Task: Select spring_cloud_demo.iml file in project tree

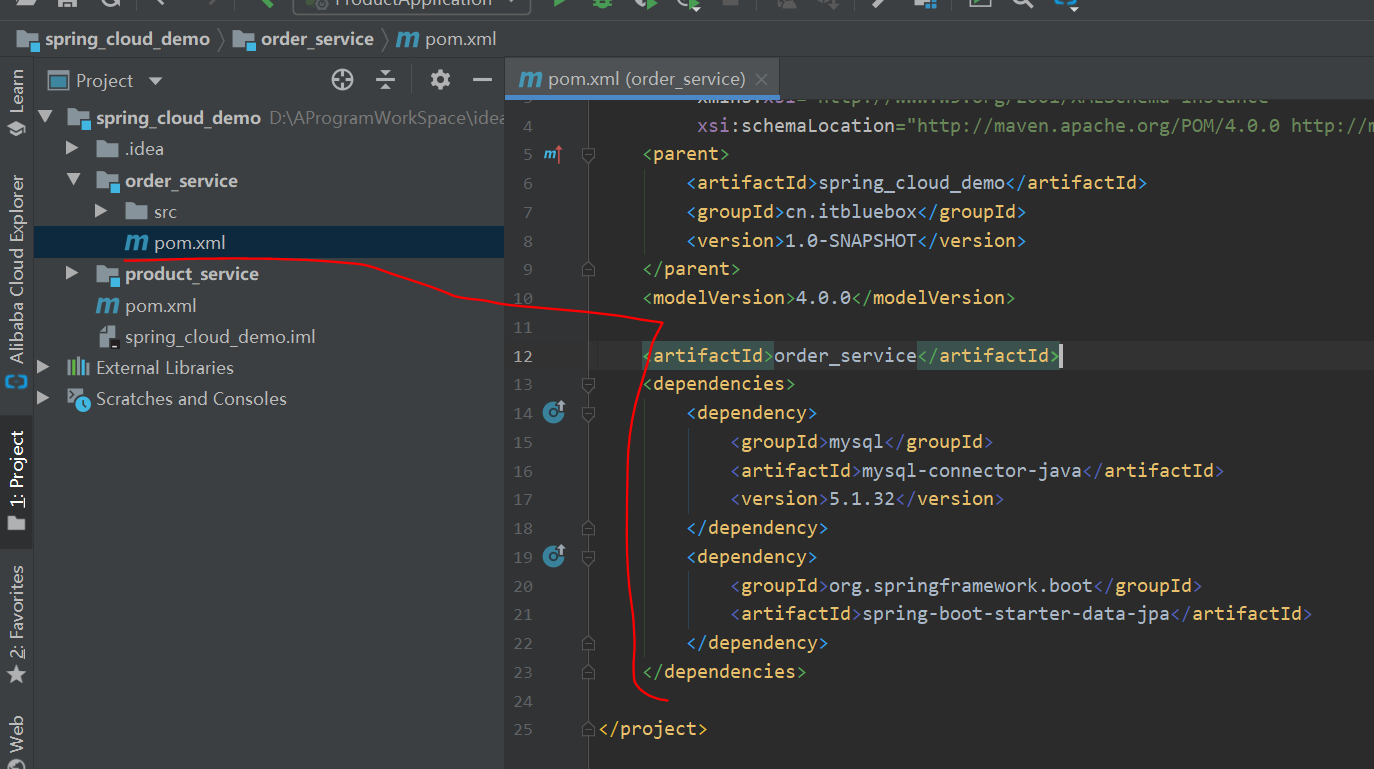Action: click(219, 337)
